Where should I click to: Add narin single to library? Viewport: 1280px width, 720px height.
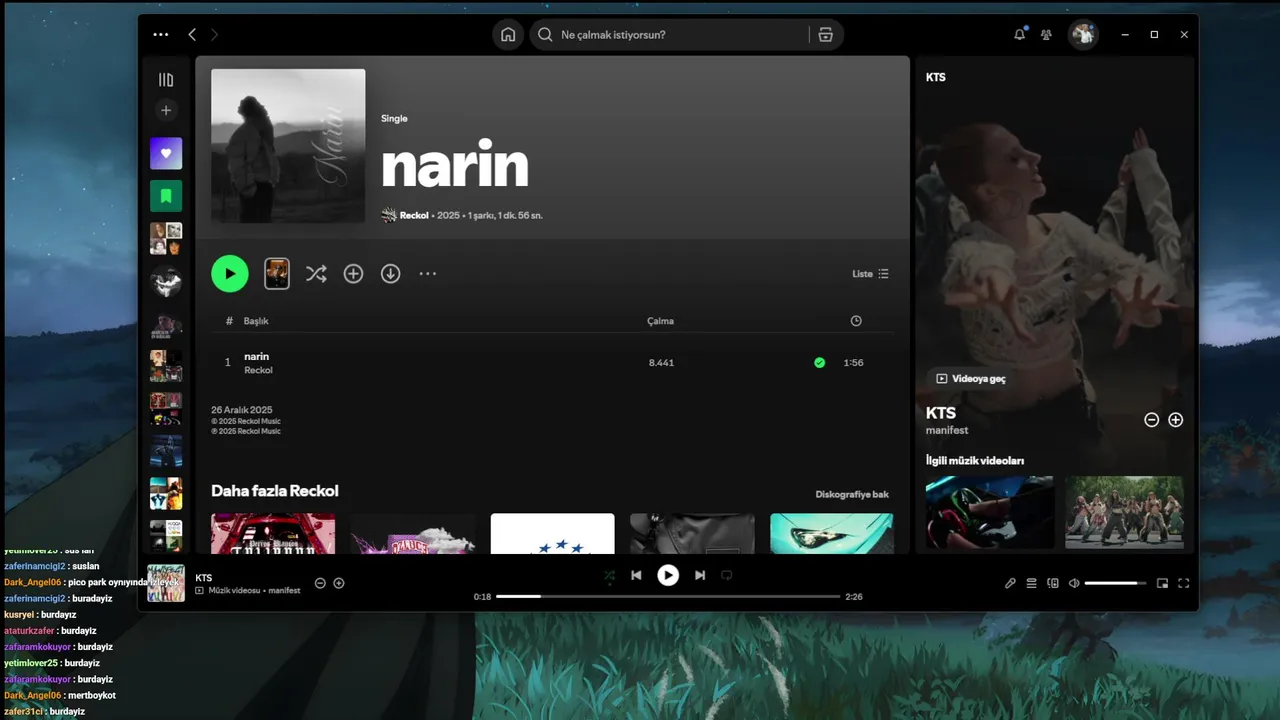click(x=353, y=273)
